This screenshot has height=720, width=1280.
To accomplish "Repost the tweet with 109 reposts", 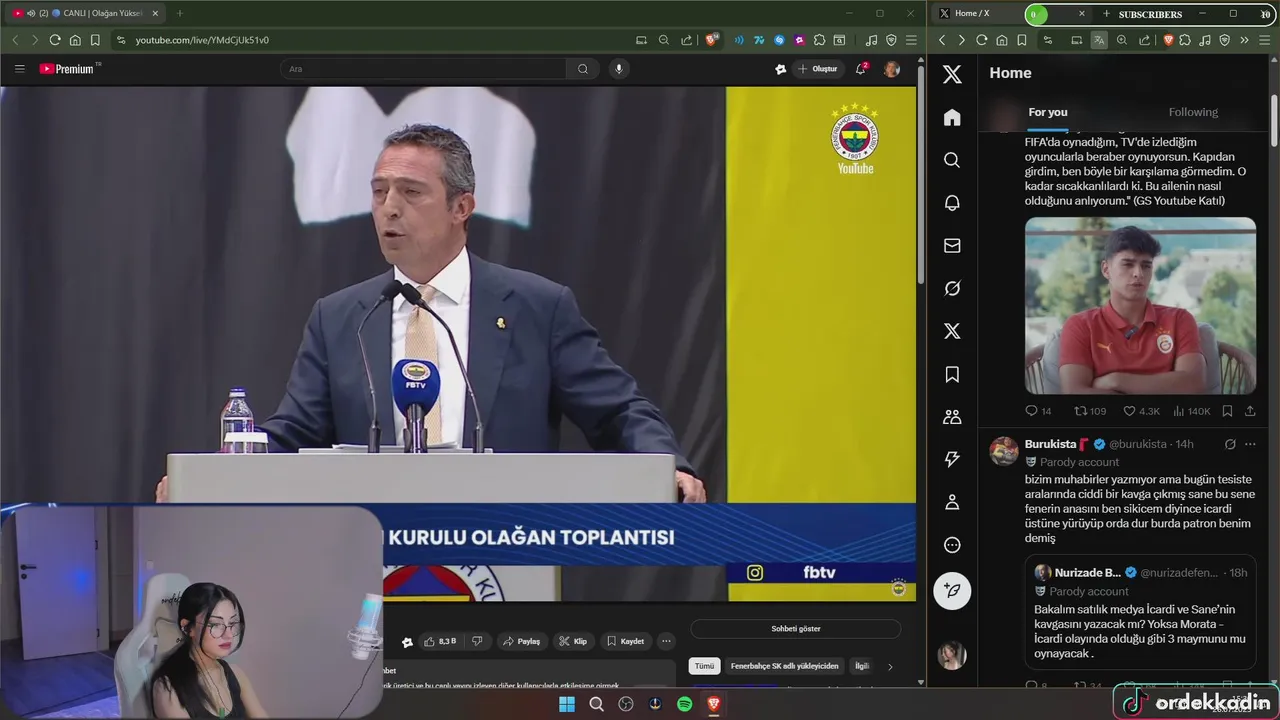I will (x=1090, y=411).
